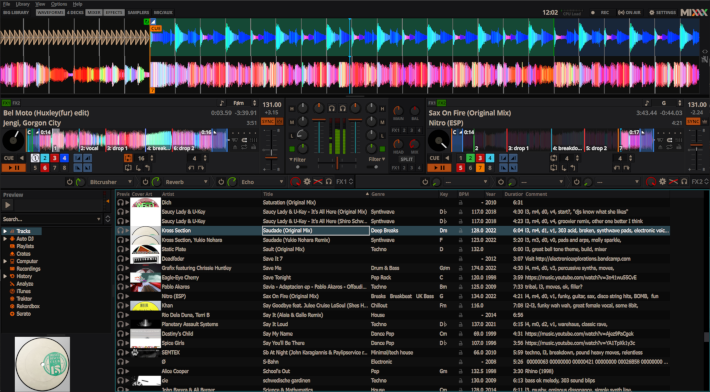Select the Crates sidebar icon
Image resolution: width=710 pixels, height=392 pixels.
pos(12,253)
